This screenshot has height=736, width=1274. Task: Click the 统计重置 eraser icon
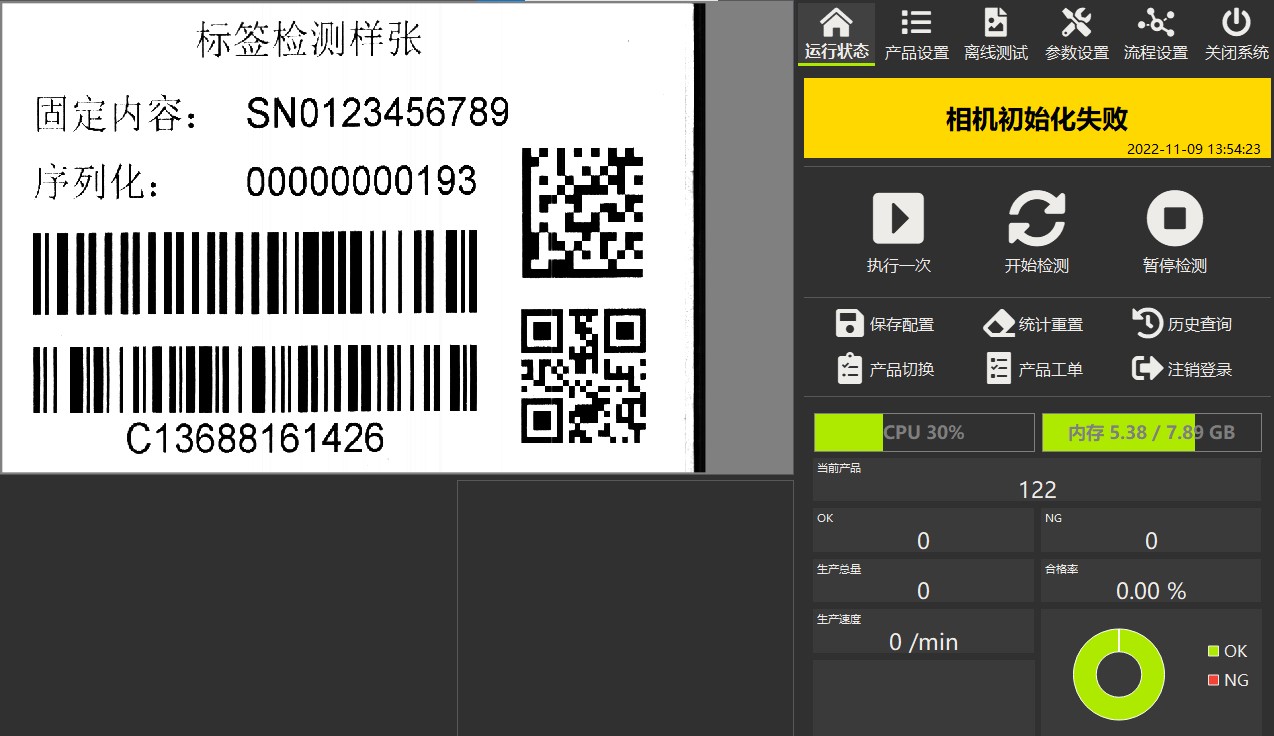click(999, 323)
